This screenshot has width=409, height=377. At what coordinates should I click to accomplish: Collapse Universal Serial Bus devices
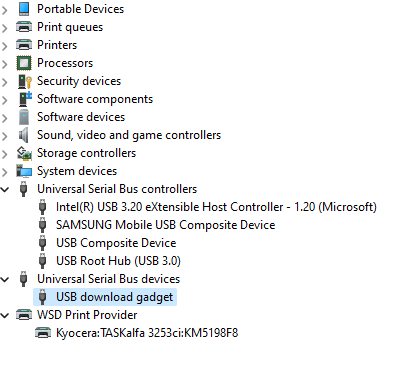click(x=5, y=279)
